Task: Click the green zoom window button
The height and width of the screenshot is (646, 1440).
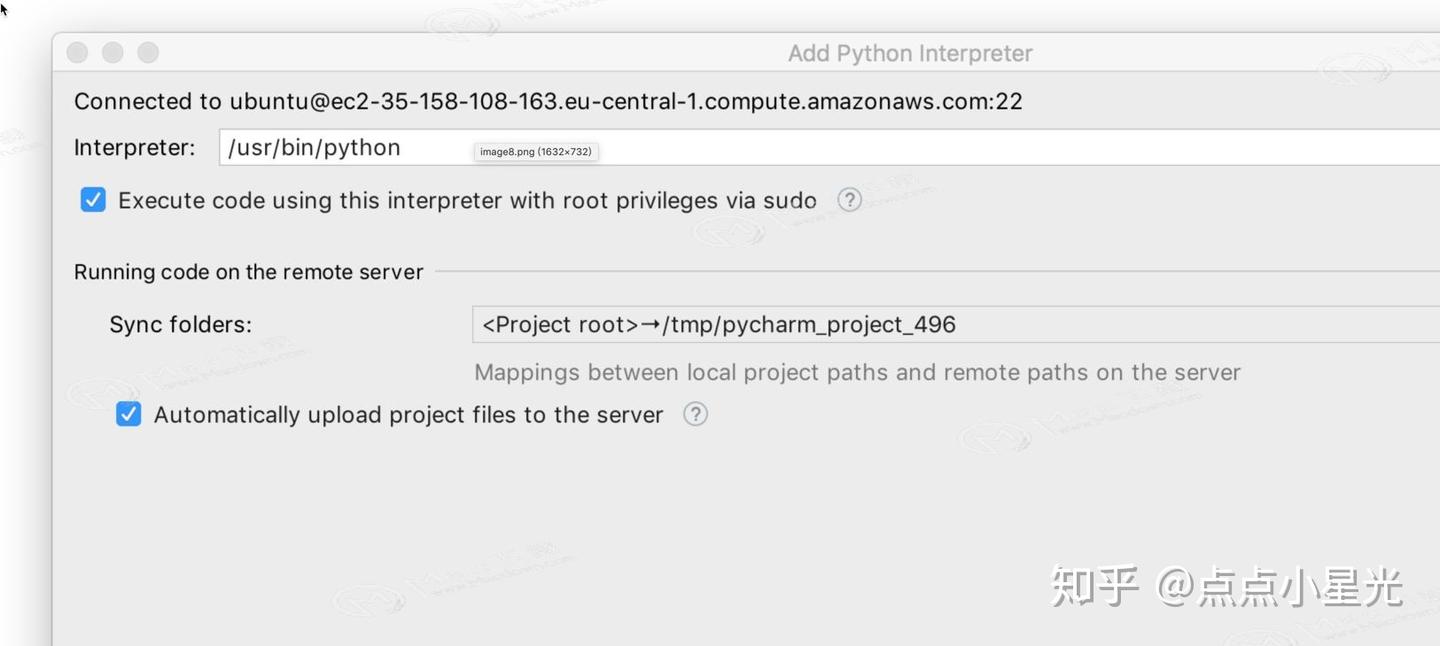Action: [148, 52]
